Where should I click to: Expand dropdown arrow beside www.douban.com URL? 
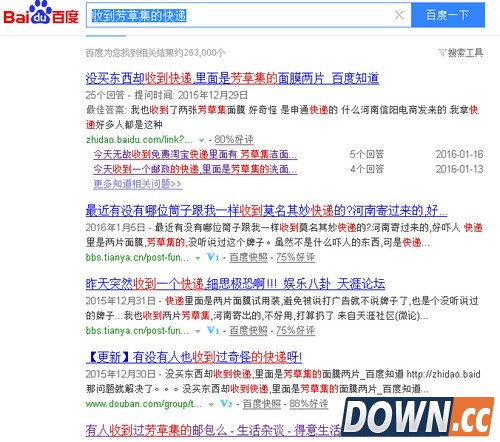point(211,405)
